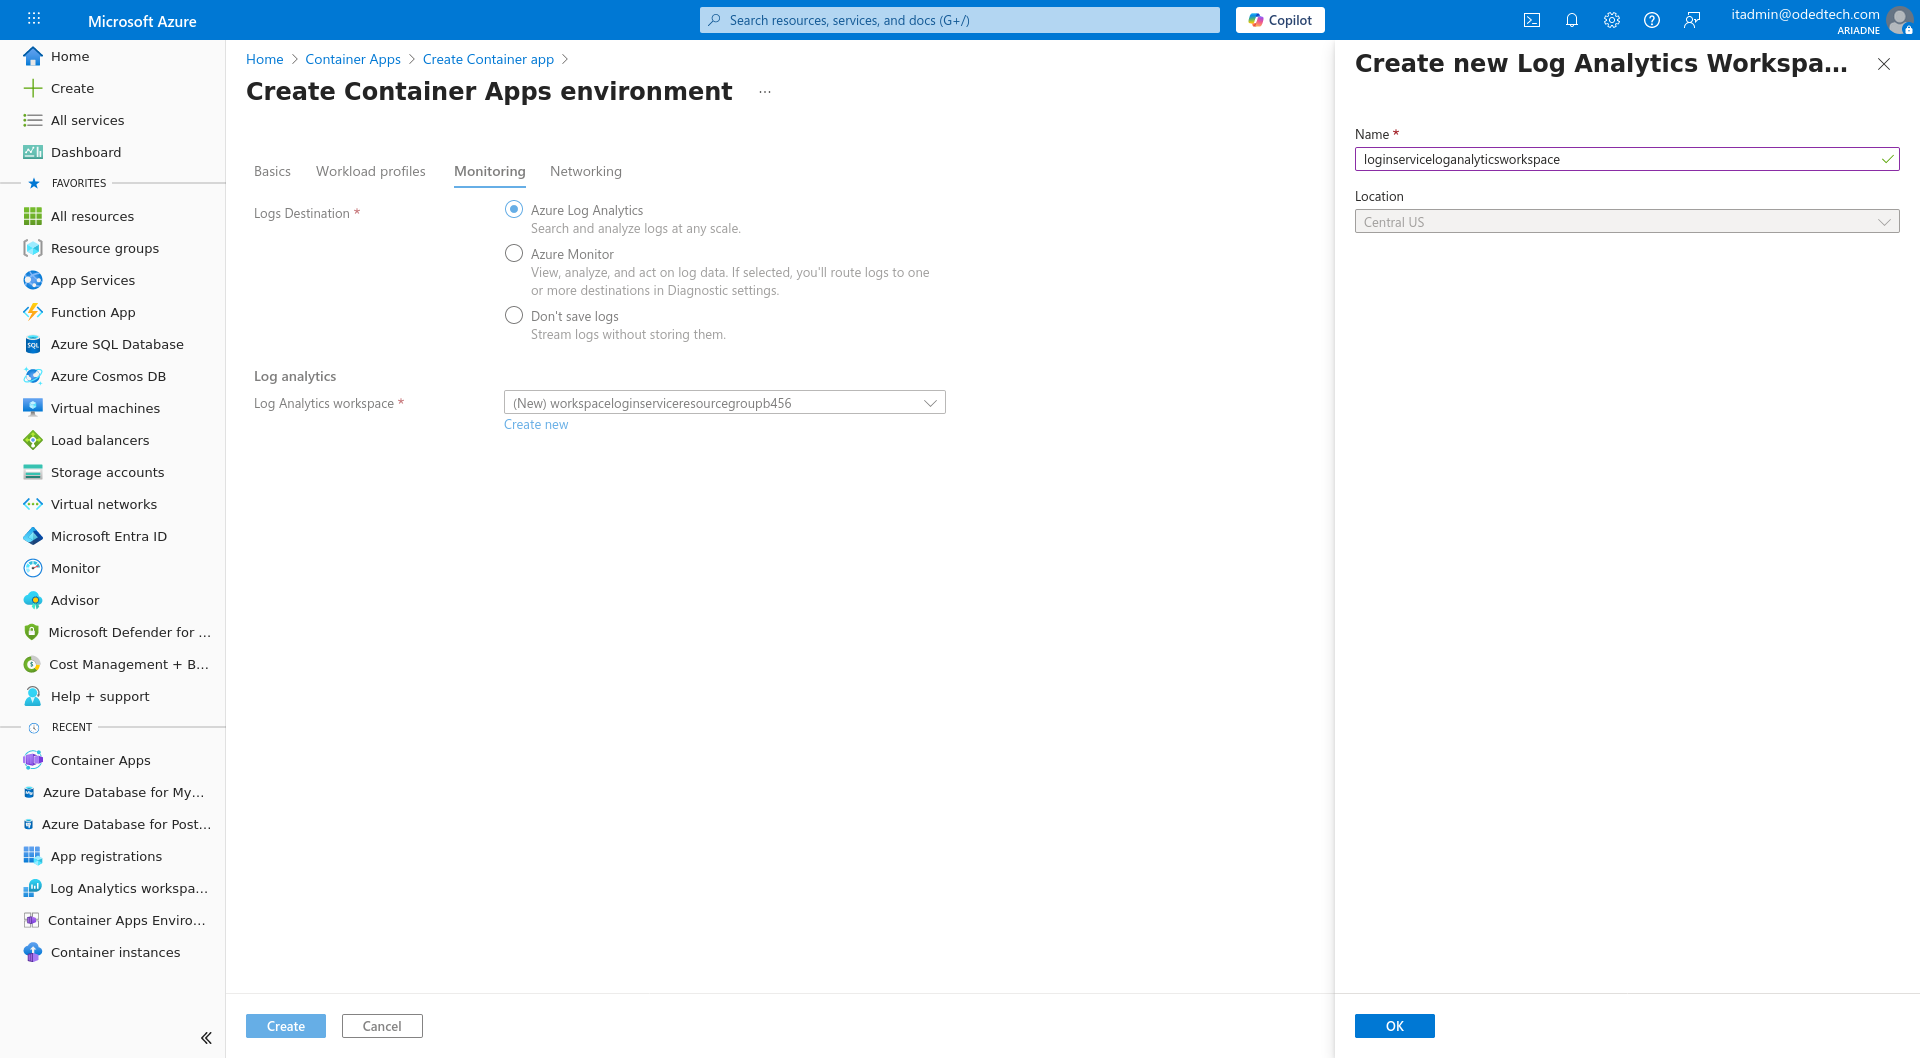Screen dimensions: 1920x1058
Task: Switch to the Basics tab
Action: pyautogui.click(x=272, y=171)
